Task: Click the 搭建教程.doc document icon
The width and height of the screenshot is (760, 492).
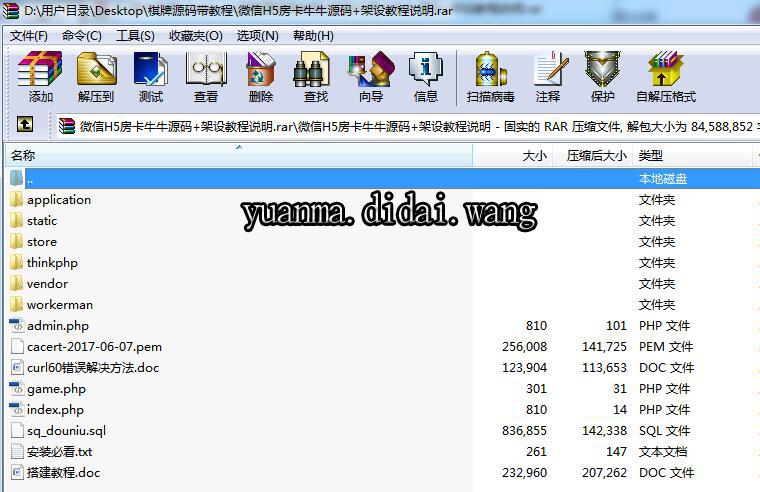Action: (17, 472)
